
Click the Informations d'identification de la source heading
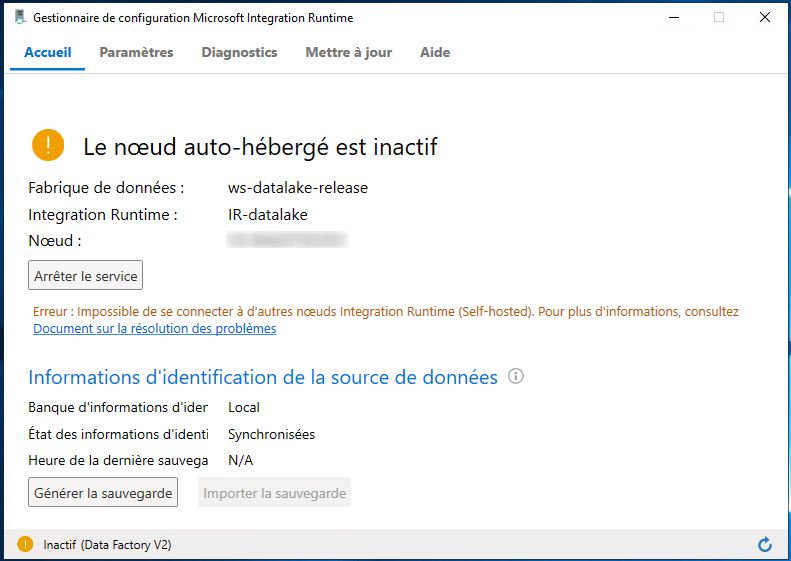click(263, 377)
